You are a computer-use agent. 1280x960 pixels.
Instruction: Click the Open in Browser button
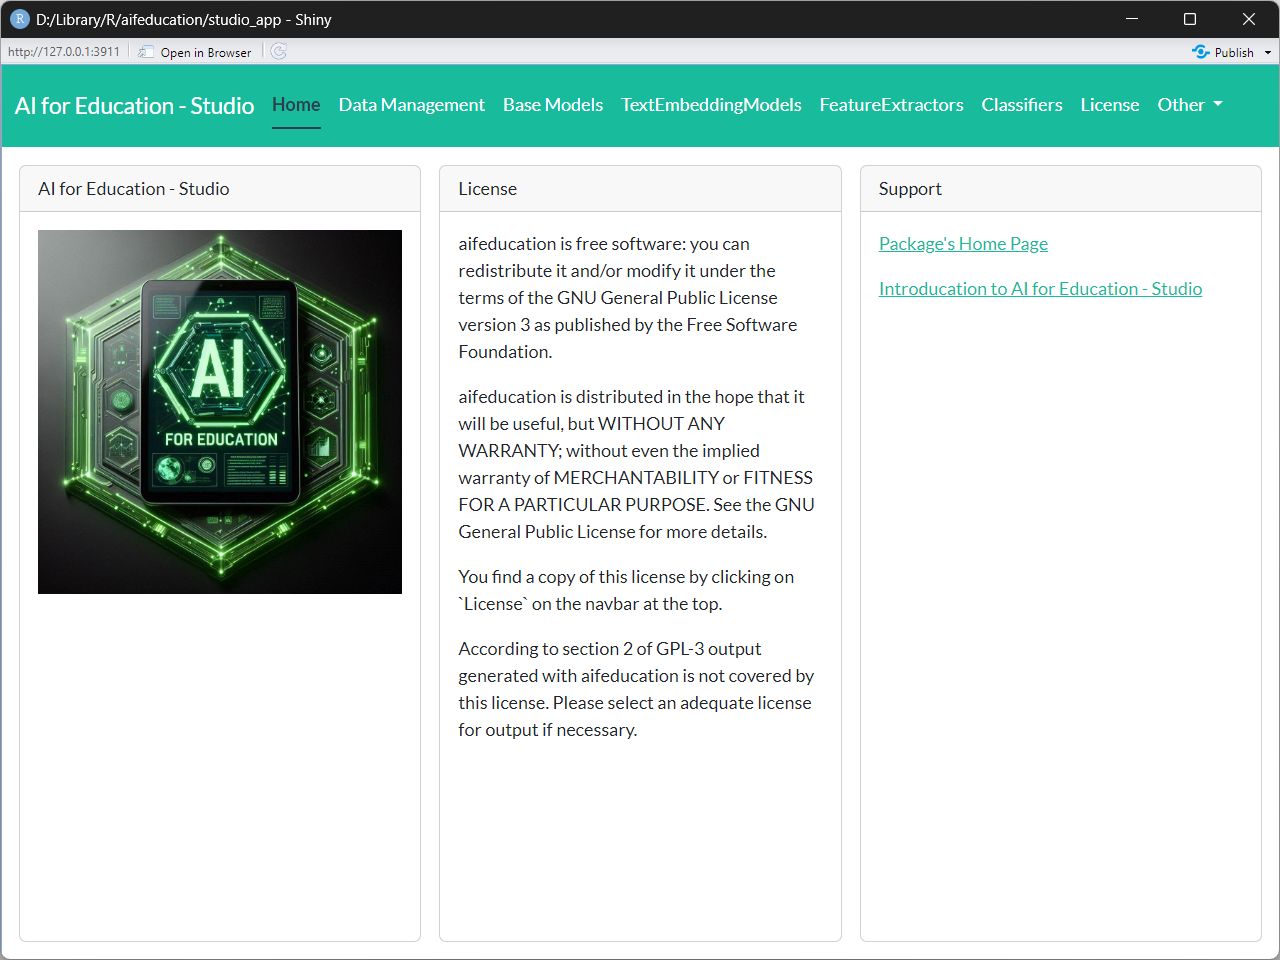click(x=196, y=52)
